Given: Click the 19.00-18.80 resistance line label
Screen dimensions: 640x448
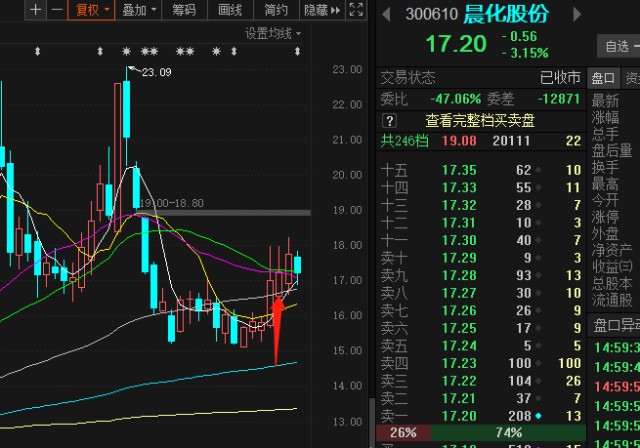Looking at the screenshot, I should click(x=171, y=203).
